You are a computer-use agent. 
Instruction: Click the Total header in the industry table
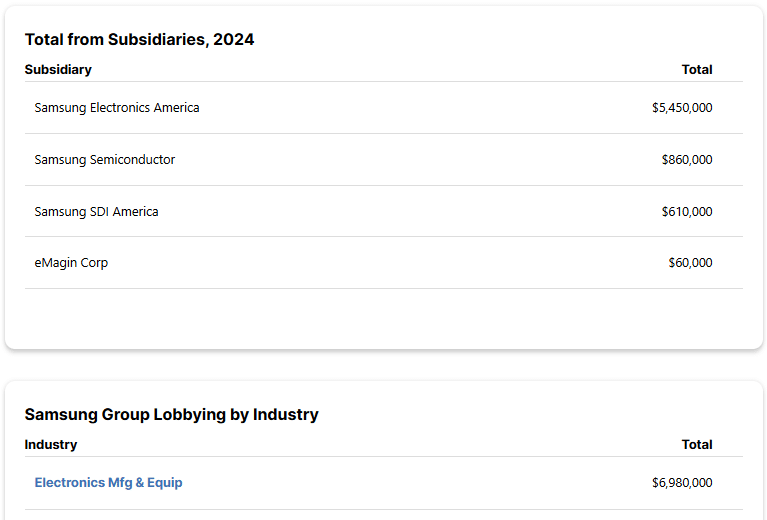coord(697,445)
